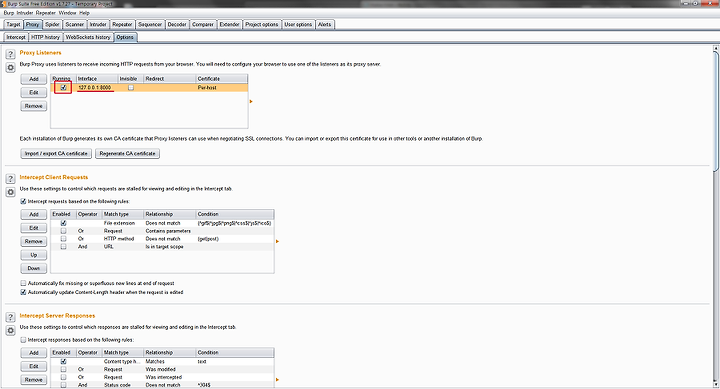Remove selected client request intercept rule
The height and width of the screenshot is (389, 720).
coord(34,242)
